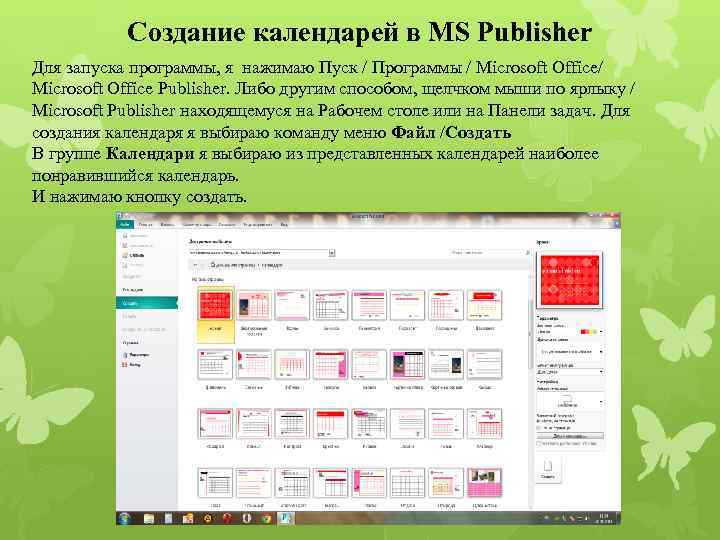This screenshot has width=720, height=540.
Task: Click the template search input field
Action: pos(486,253)
